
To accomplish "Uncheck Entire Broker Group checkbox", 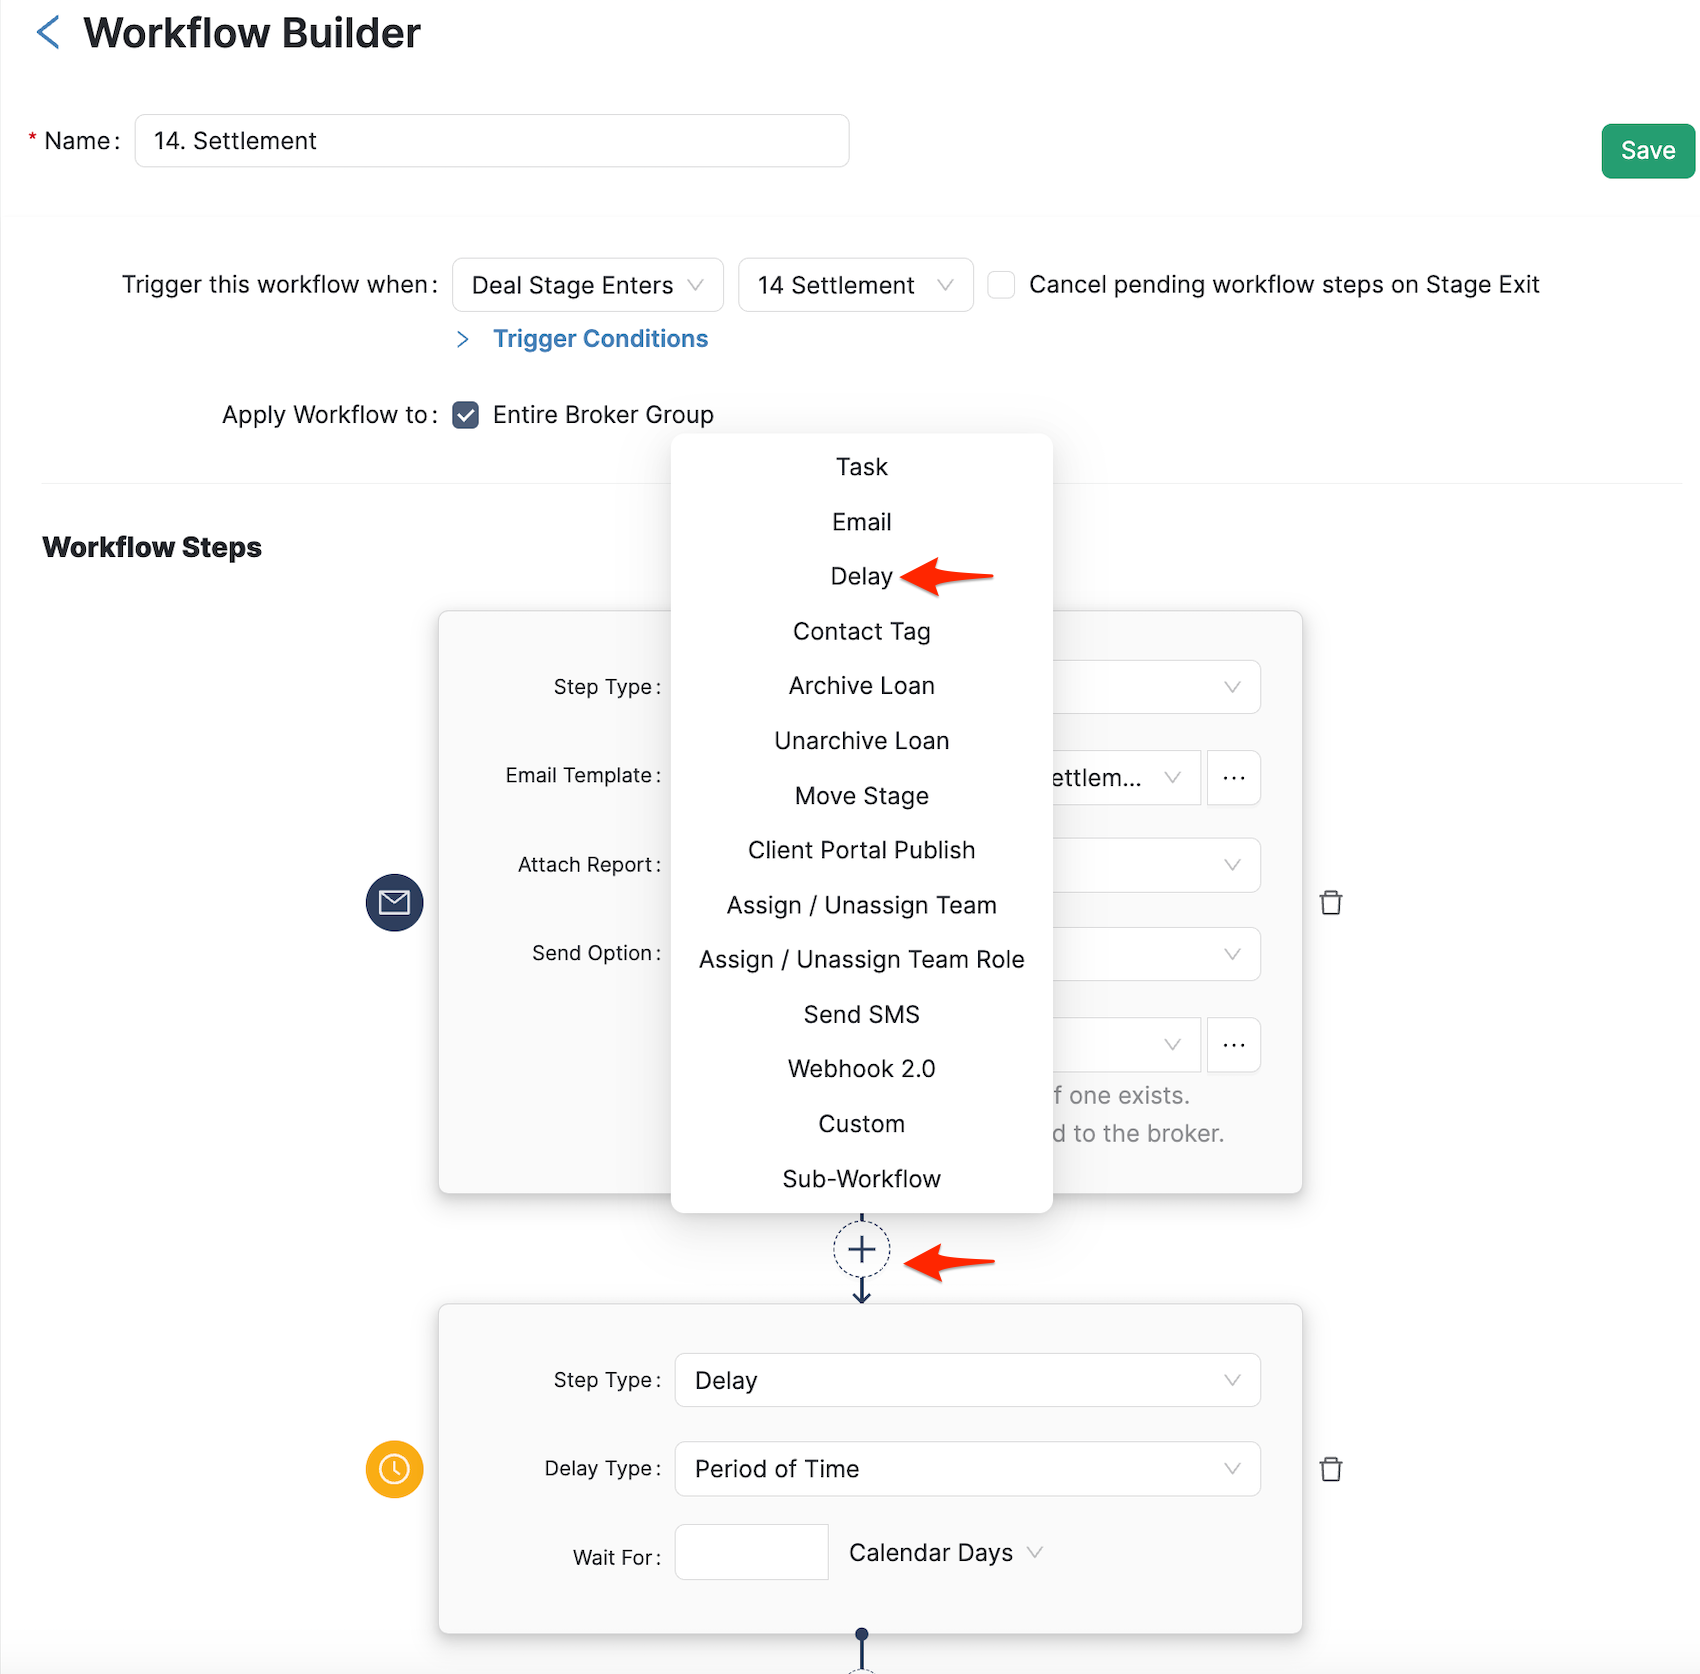I will 466,415.
